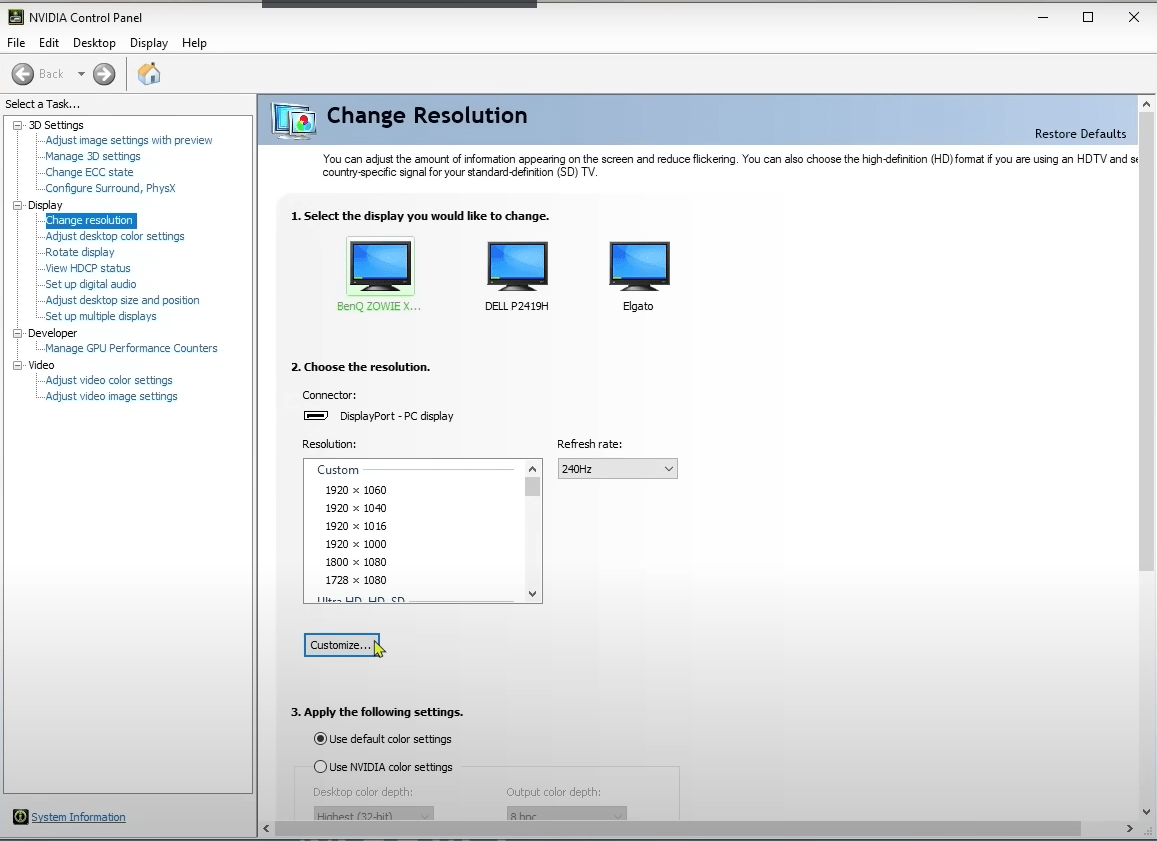Viewport: 1157px width, 841px height.
Task: Open the System Information link
Action: (x=78, y=817)
